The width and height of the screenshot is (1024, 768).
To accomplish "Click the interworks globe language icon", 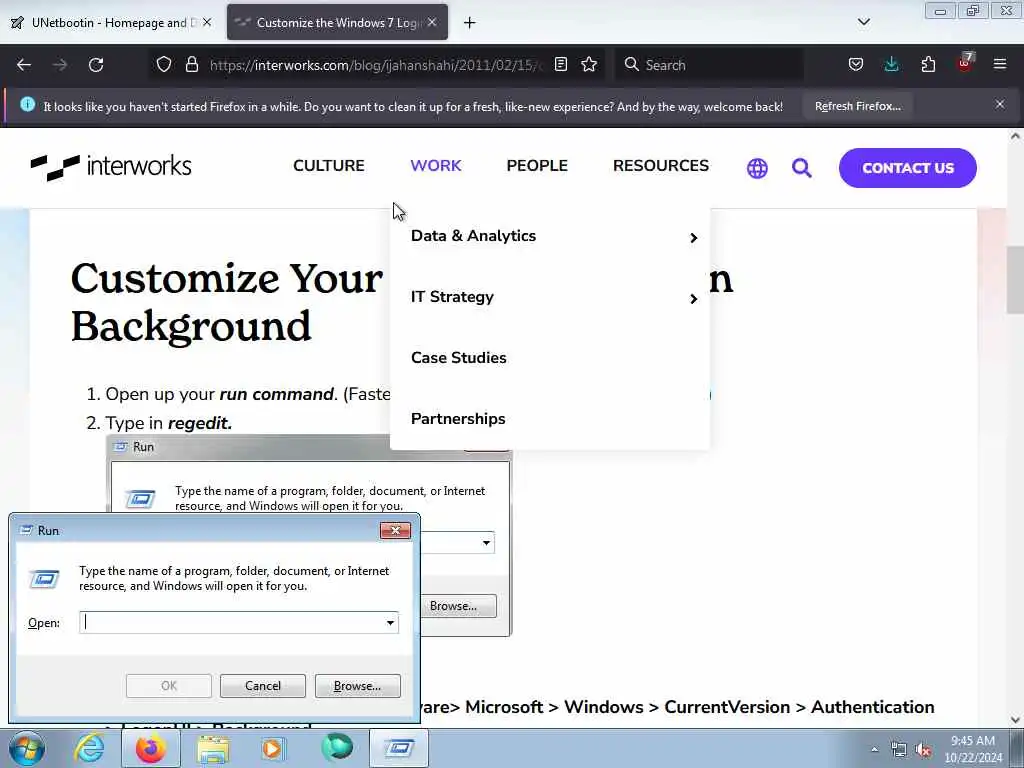I will [757, 168].
